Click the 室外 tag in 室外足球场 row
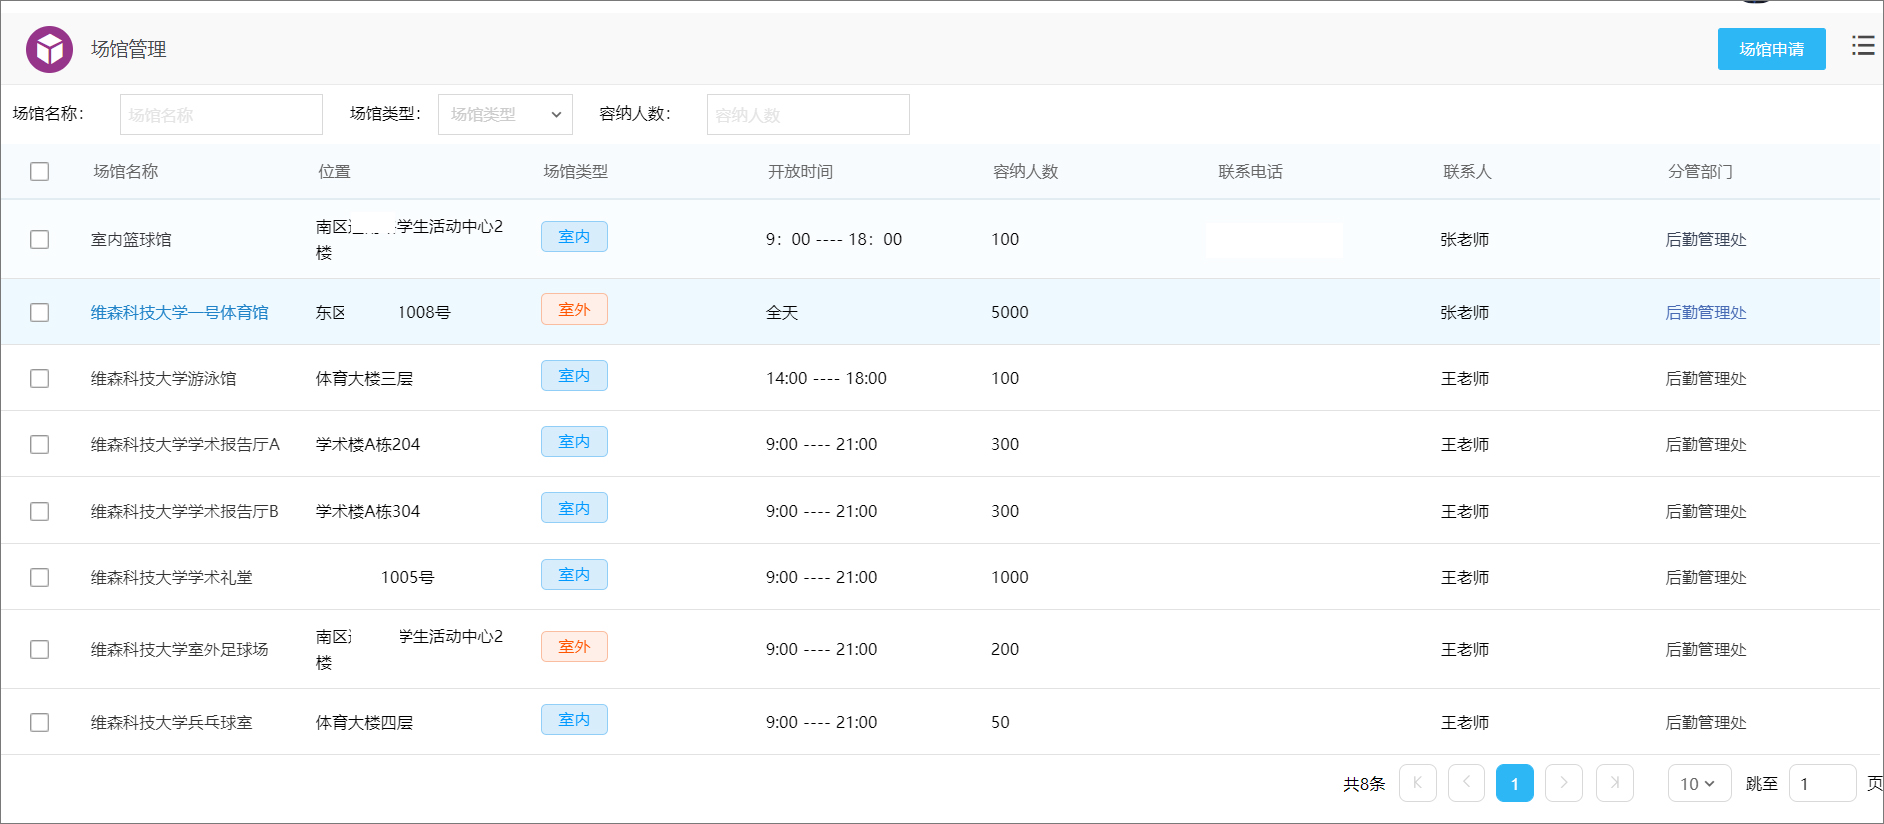Image resolution: width=1884 pixels, height=824 pixels. (574, 646)
